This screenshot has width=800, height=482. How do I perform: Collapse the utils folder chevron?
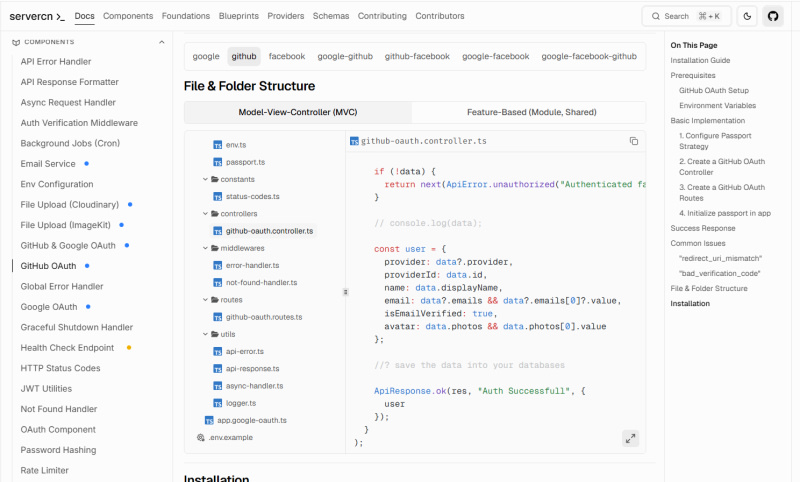coord(205,334)
